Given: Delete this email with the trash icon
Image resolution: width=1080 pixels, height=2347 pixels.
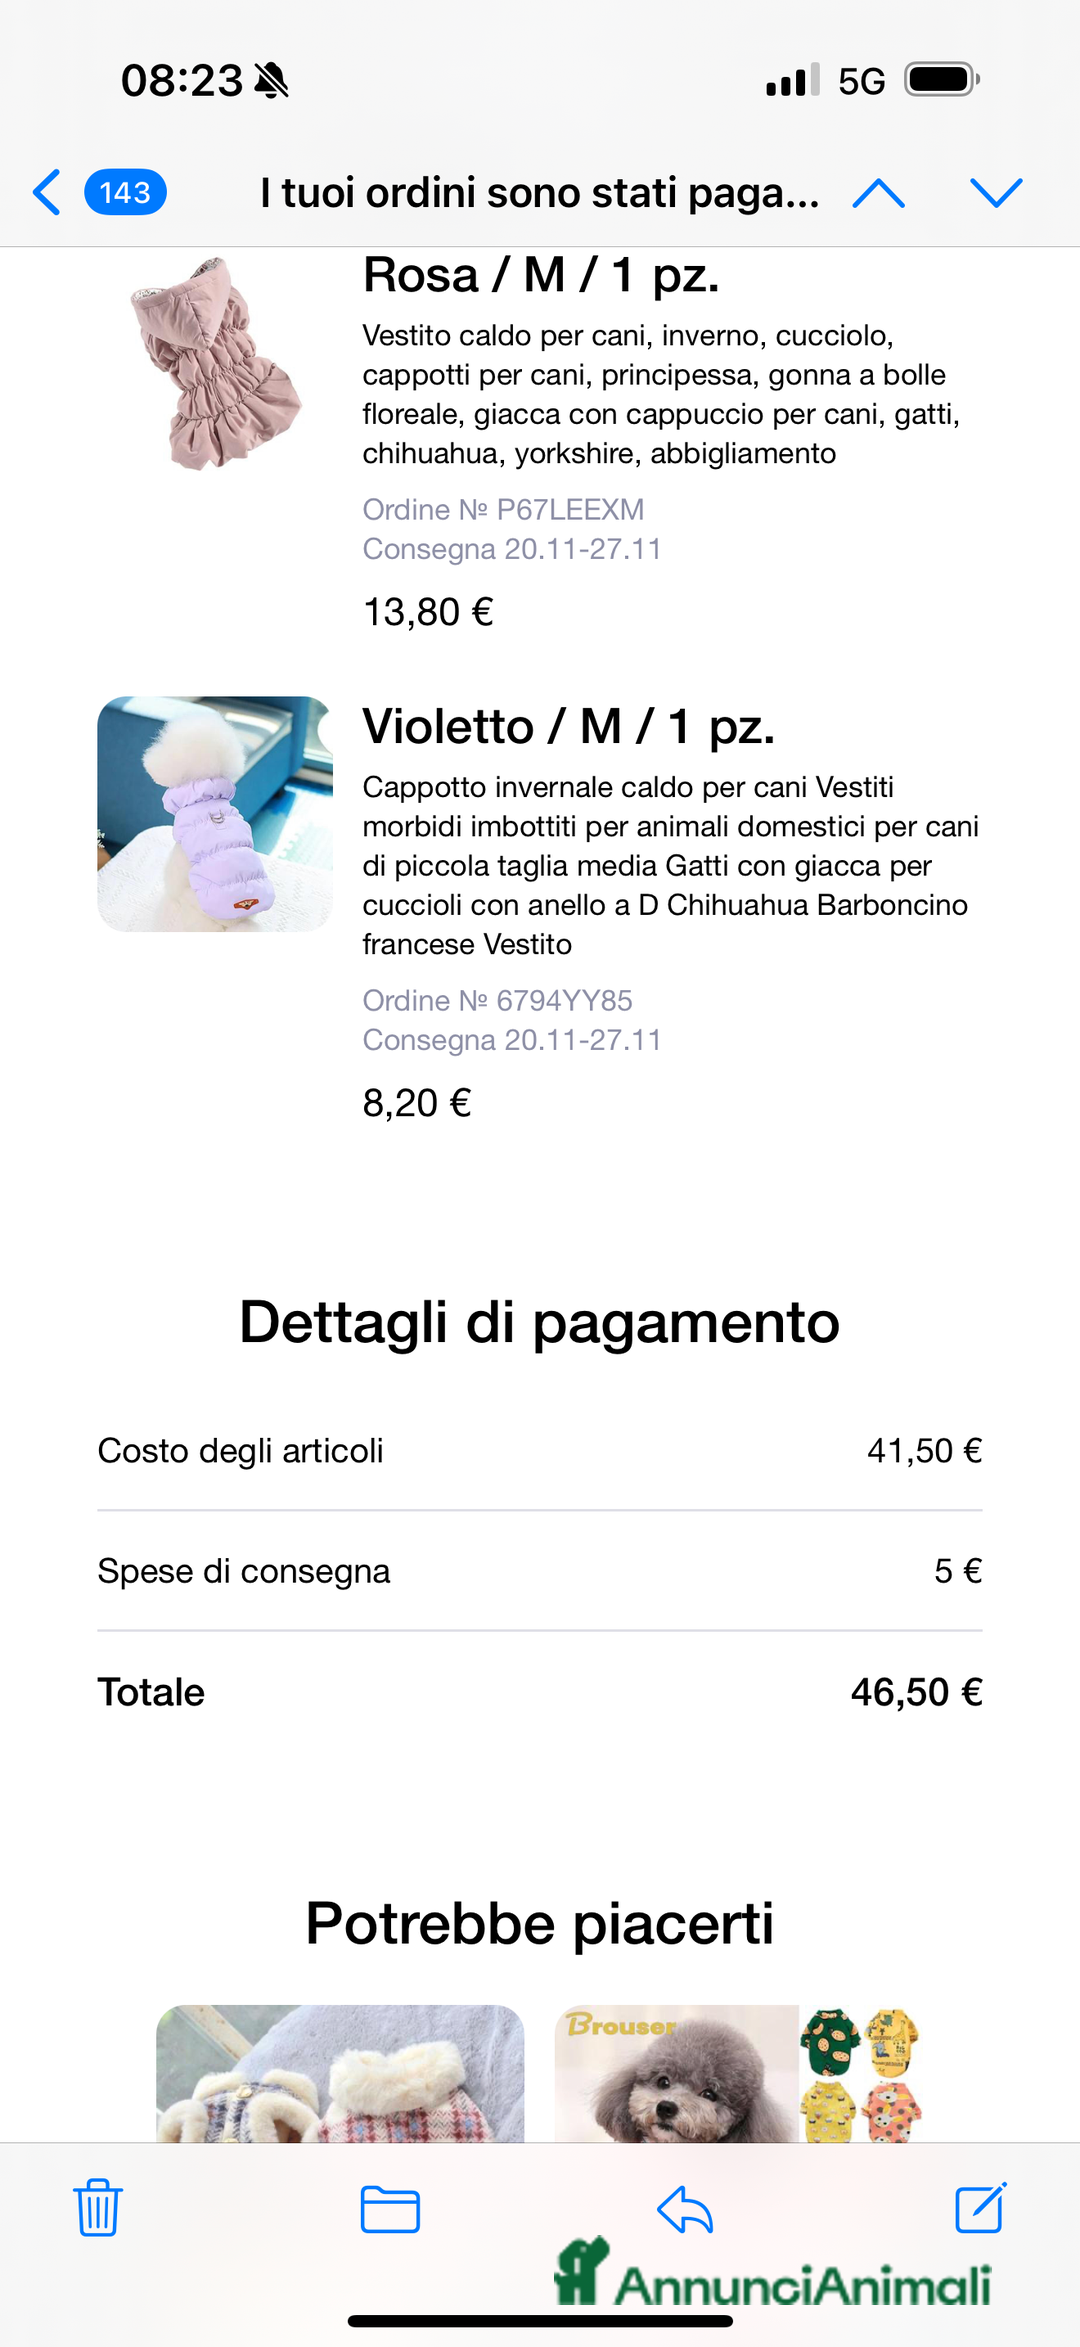Looking at the screenshot, I should tap(98, 2208).
